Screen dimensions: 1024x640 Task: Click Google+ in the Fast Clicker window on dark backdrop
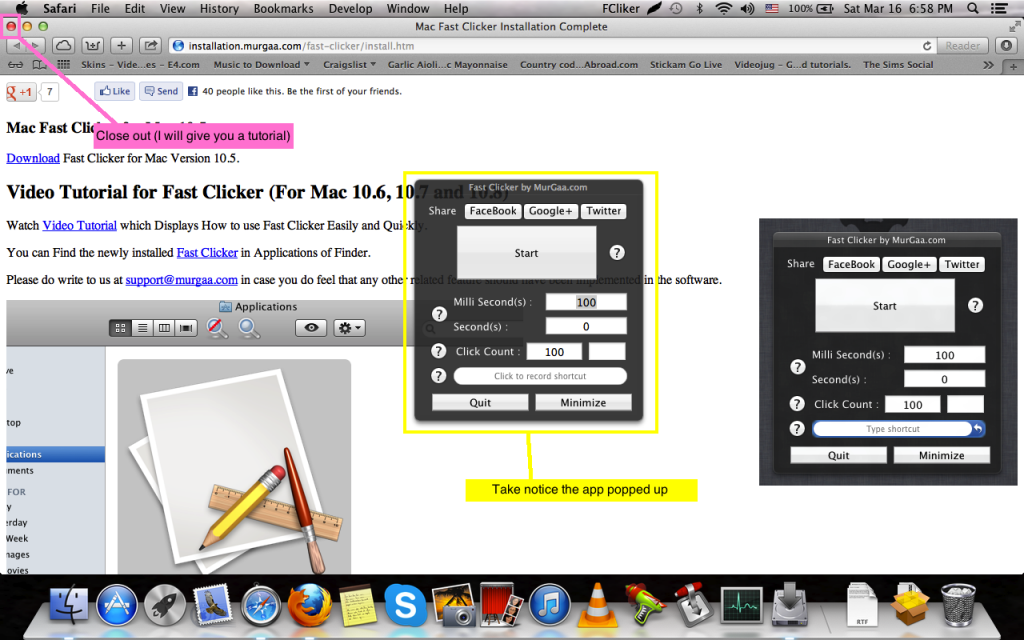click(x=909, y=264)
